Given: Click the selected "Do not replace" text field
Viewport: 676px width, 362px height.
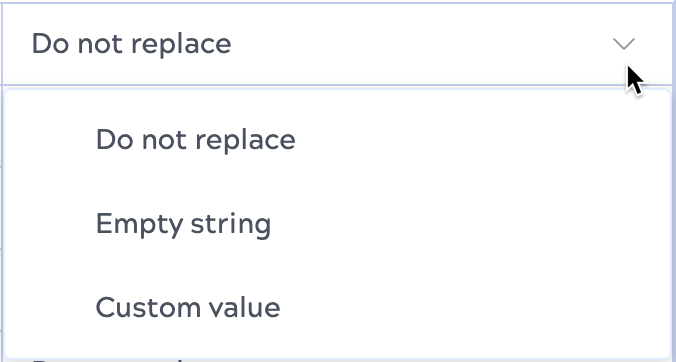Looking at the screenshot, I should click(x=338, y=44).
